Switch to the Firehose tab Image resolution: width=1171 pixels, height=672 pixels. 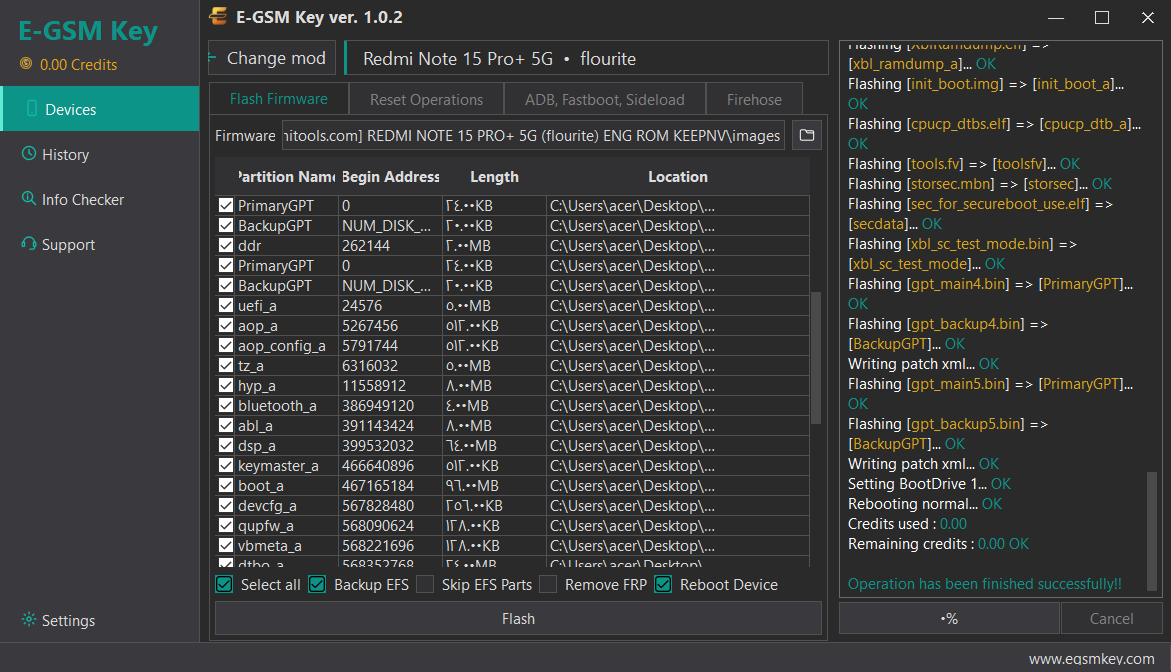click(x=754, y=99)
